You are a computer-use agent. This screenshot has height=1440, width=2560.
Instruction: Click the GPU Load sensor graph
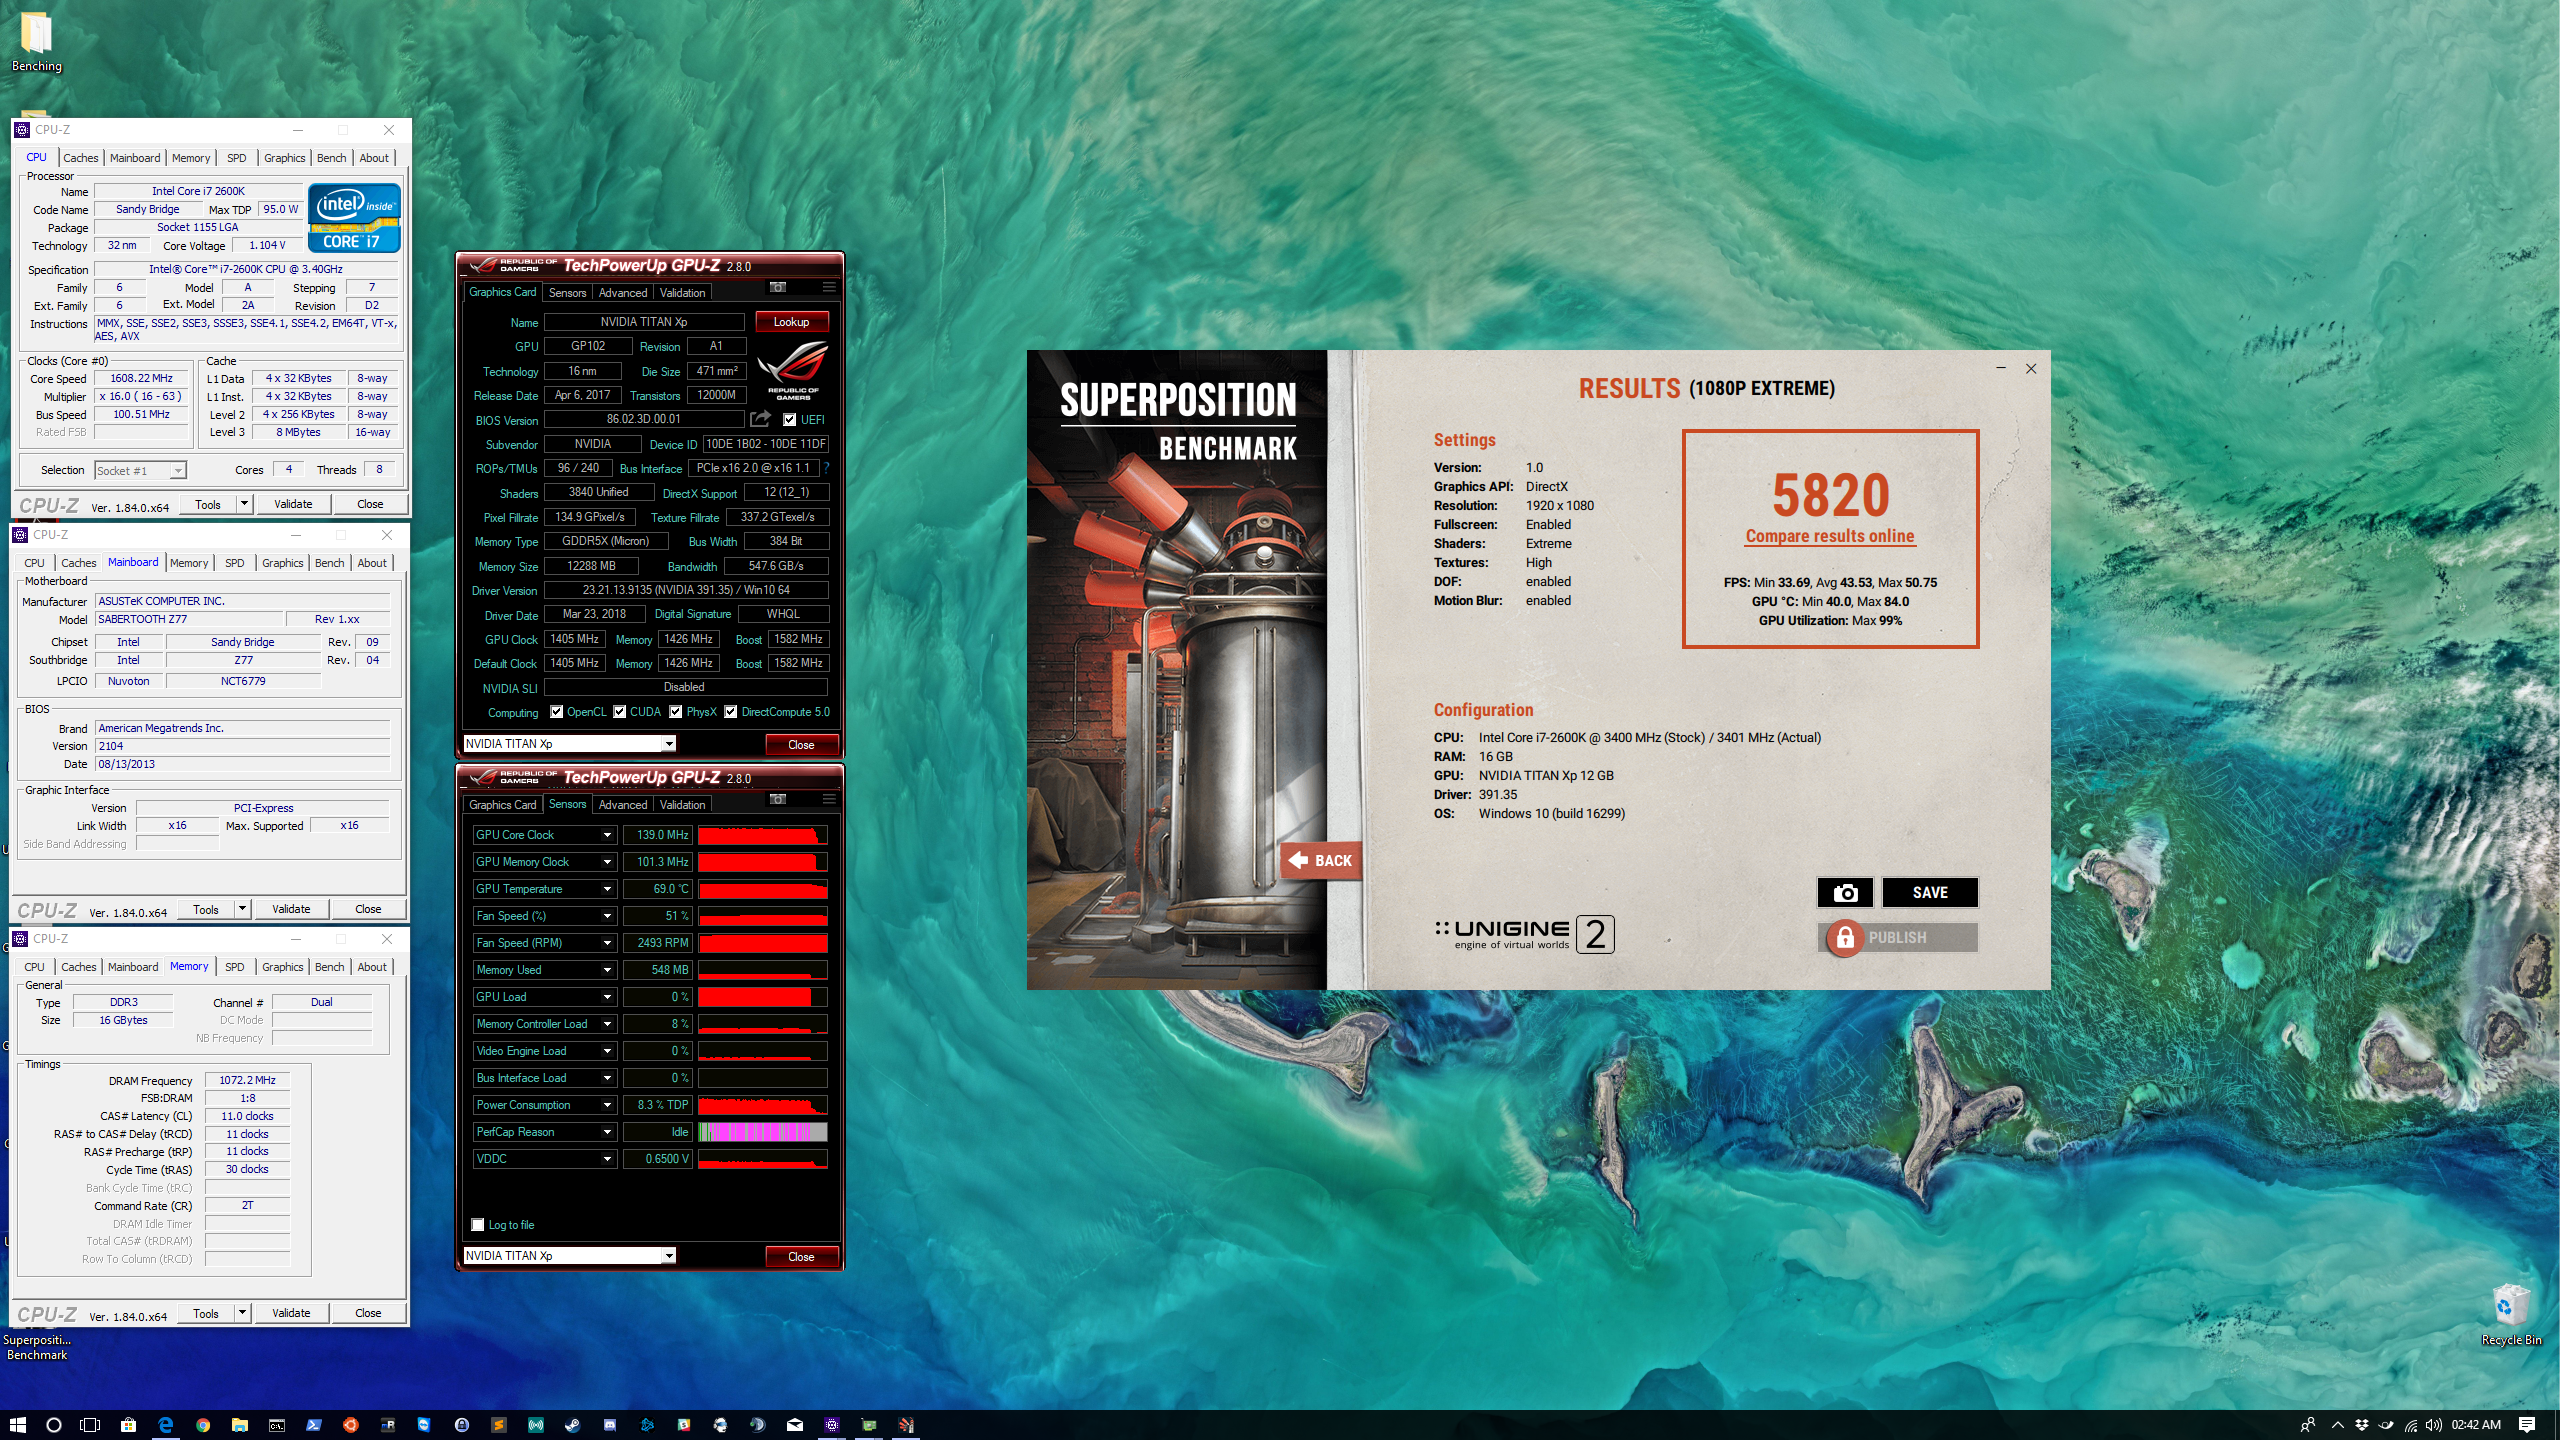763,997
